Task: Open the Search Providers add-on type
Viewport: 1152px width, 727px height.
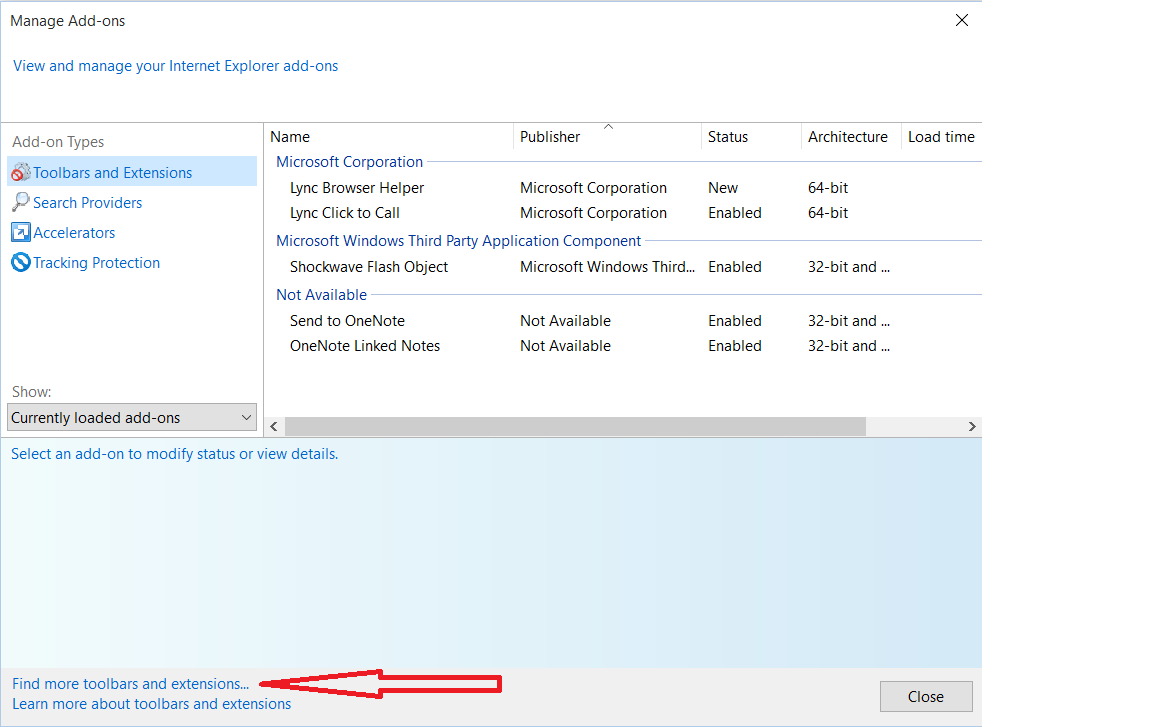Action: click(x=87, y=203)
